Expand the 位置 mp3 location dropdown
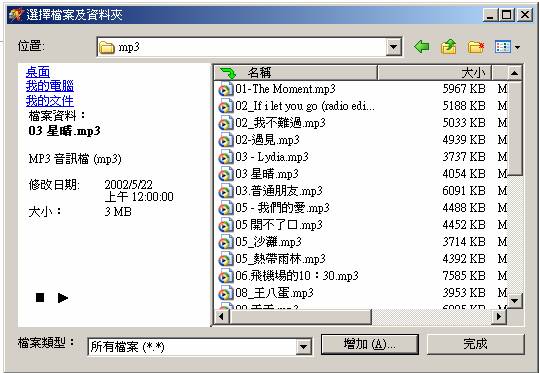 pyautogui.click(x=394, y=47)
